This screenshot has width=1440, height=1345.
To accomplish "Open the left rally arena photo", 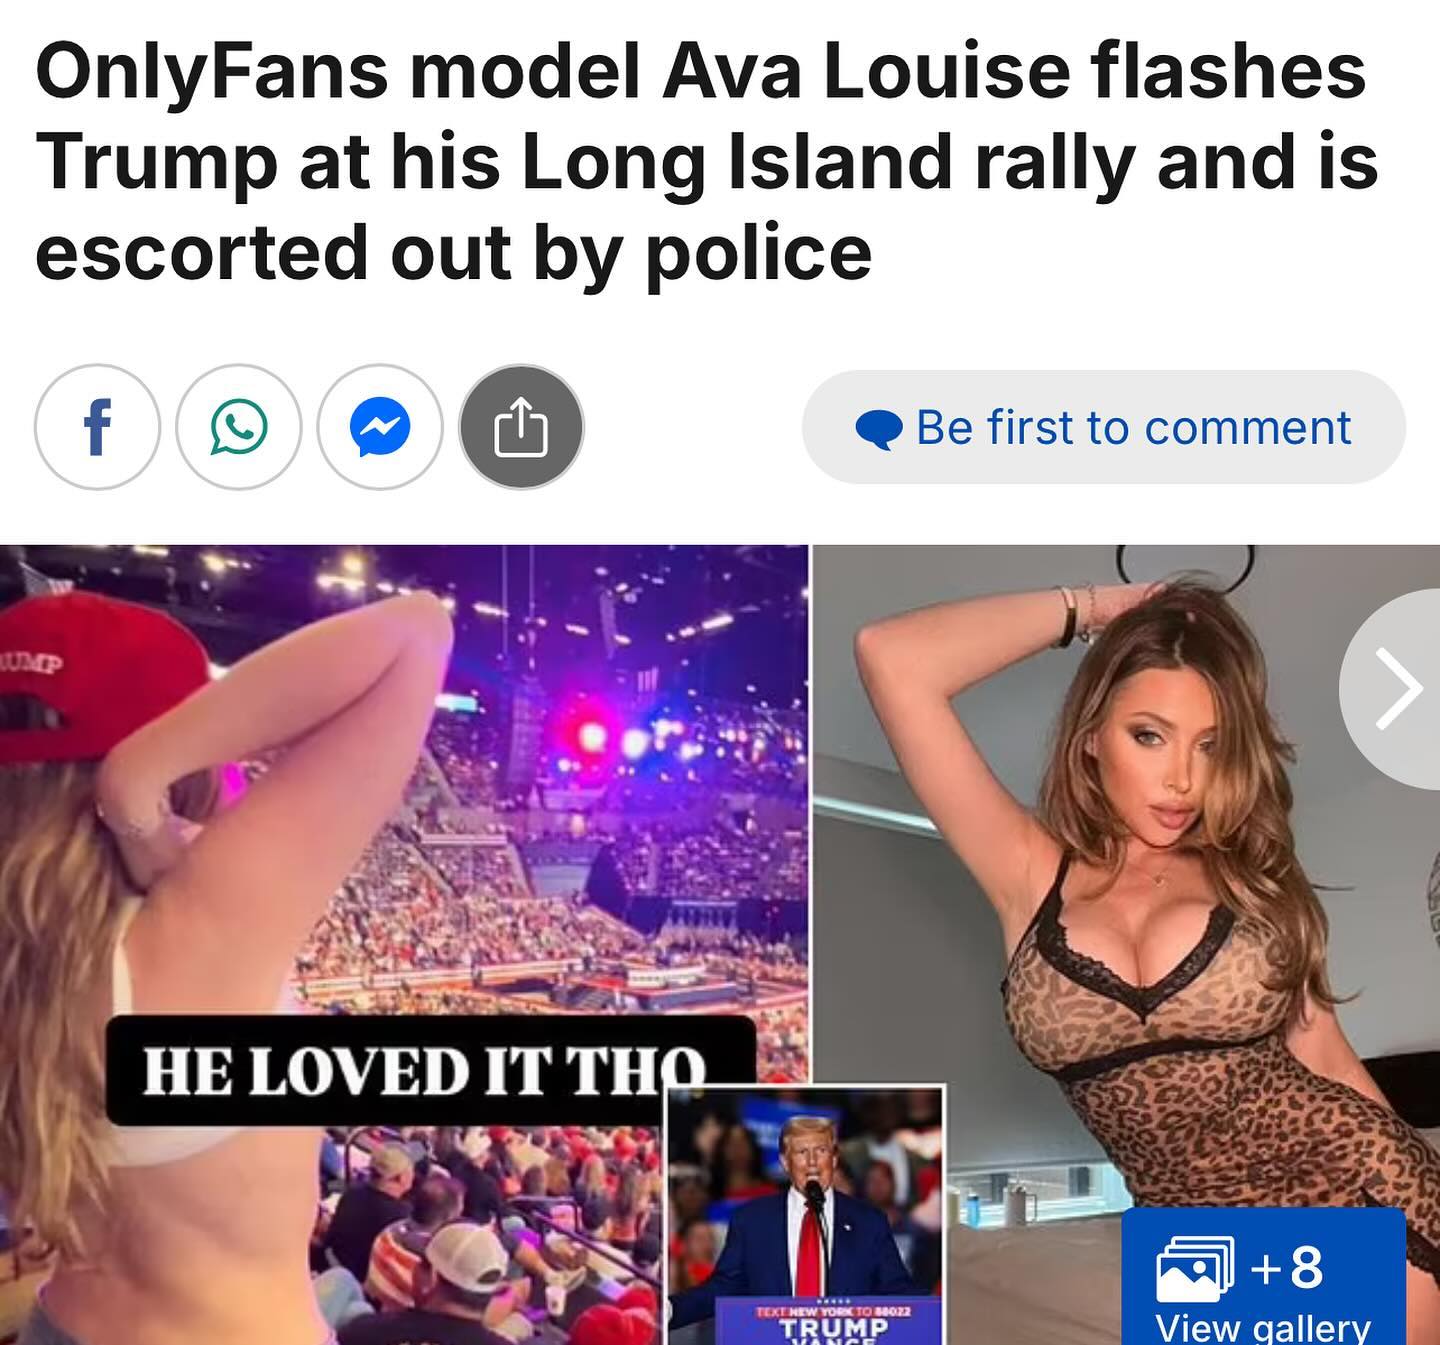I will click(x=404, y=944).
